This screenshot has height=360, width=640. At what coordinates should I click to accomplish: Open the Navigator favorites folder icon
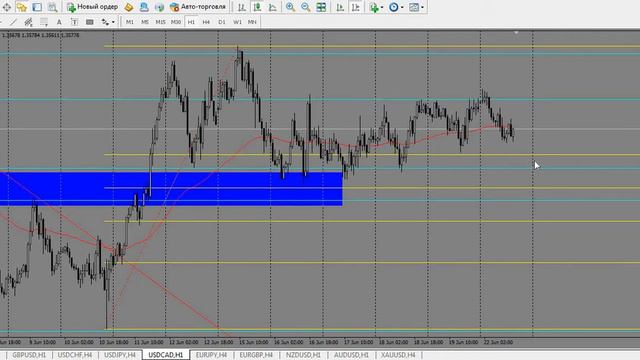pos(22,7)
